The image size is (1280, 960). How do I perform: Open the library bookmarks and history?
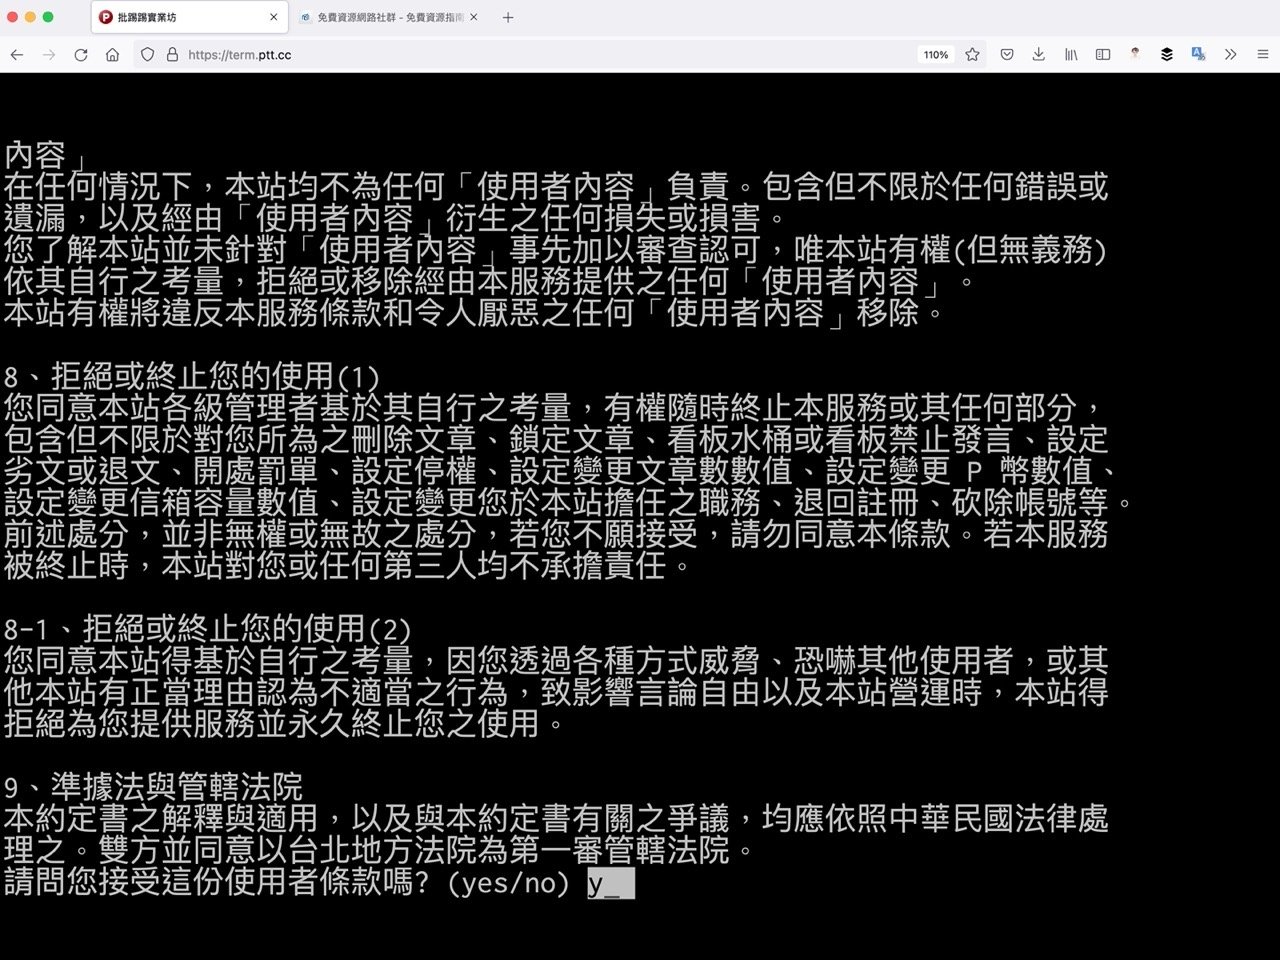point(1071,55)
